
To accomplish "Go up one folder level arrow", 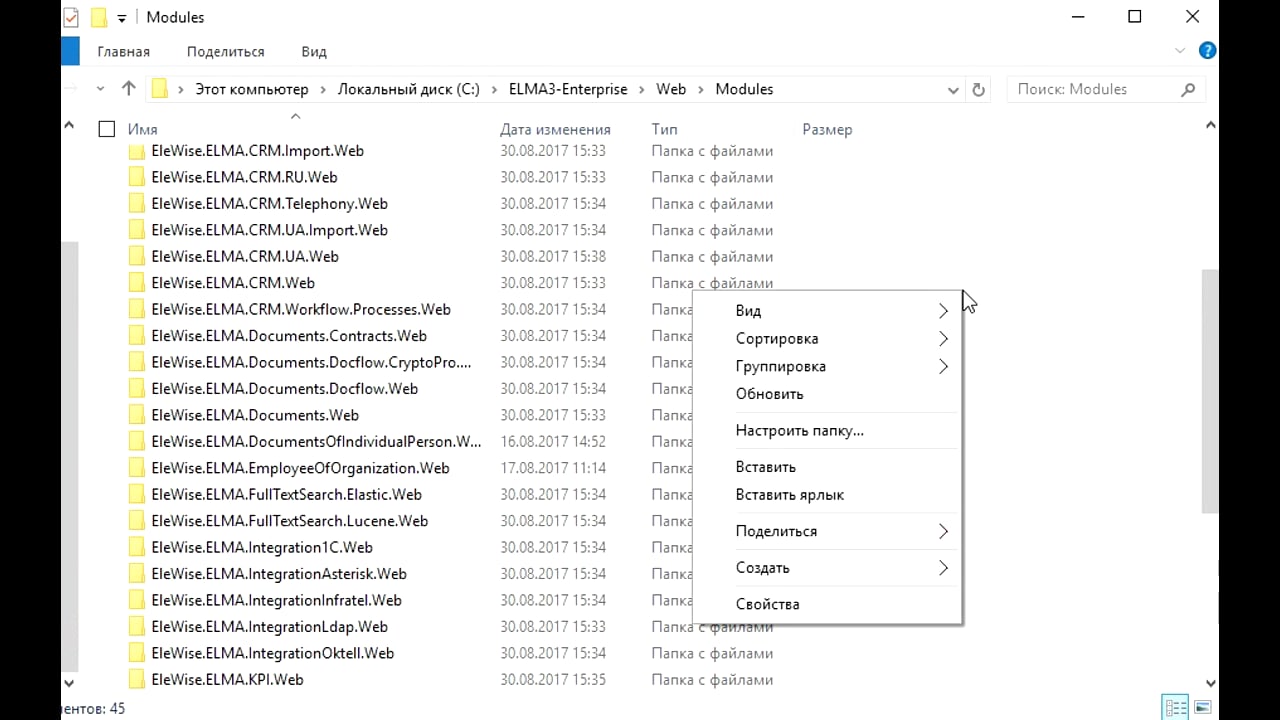I will click(x=128, y=89).
